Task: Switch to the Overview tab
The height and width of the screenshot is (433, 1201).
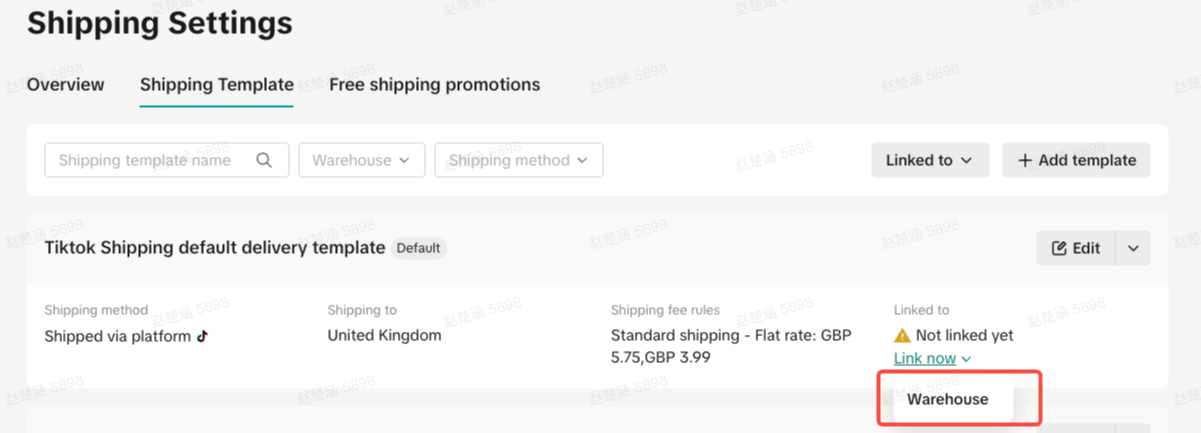Action: tap(65, 85)
